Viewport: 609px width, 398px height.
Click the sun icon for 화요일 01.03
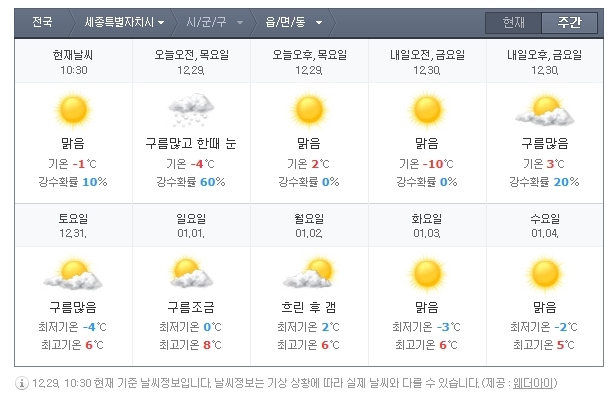(x=427, y=274)
